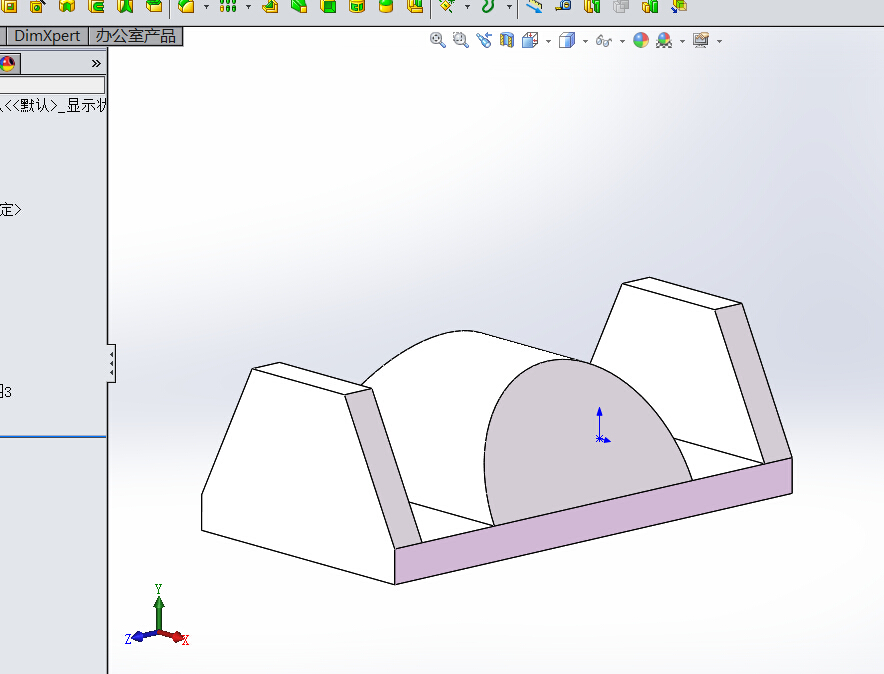884x674 pixels.
Task: Open the Reference Geometry dropdown arrow
Action: (467, 7)
